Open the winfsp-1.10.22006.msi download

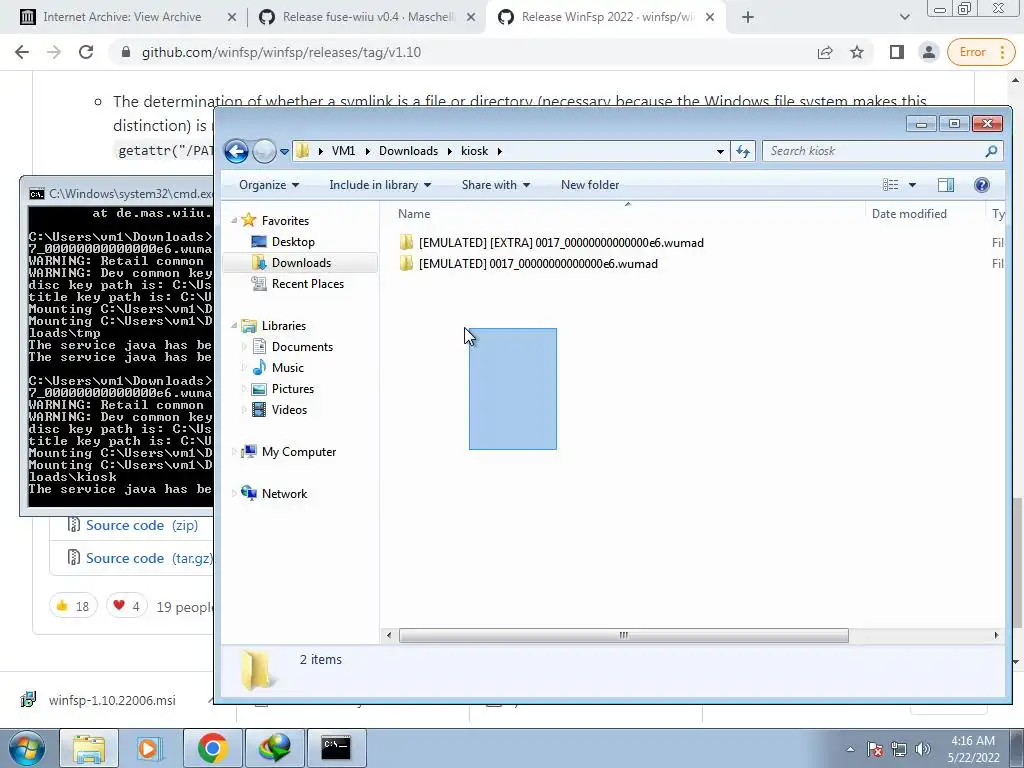click(112, 701)
